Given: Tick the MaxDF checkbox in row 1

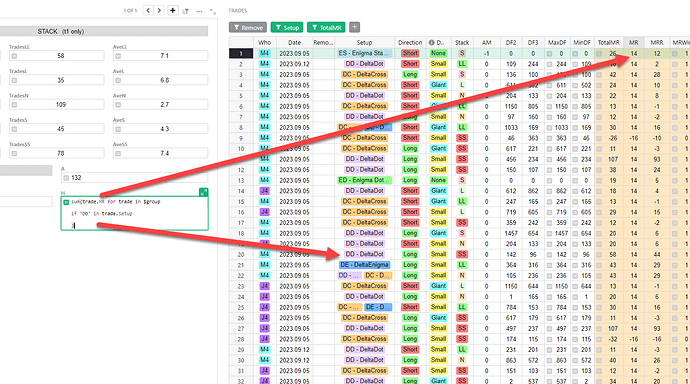Looking at the screenshot, I should 550,54.
